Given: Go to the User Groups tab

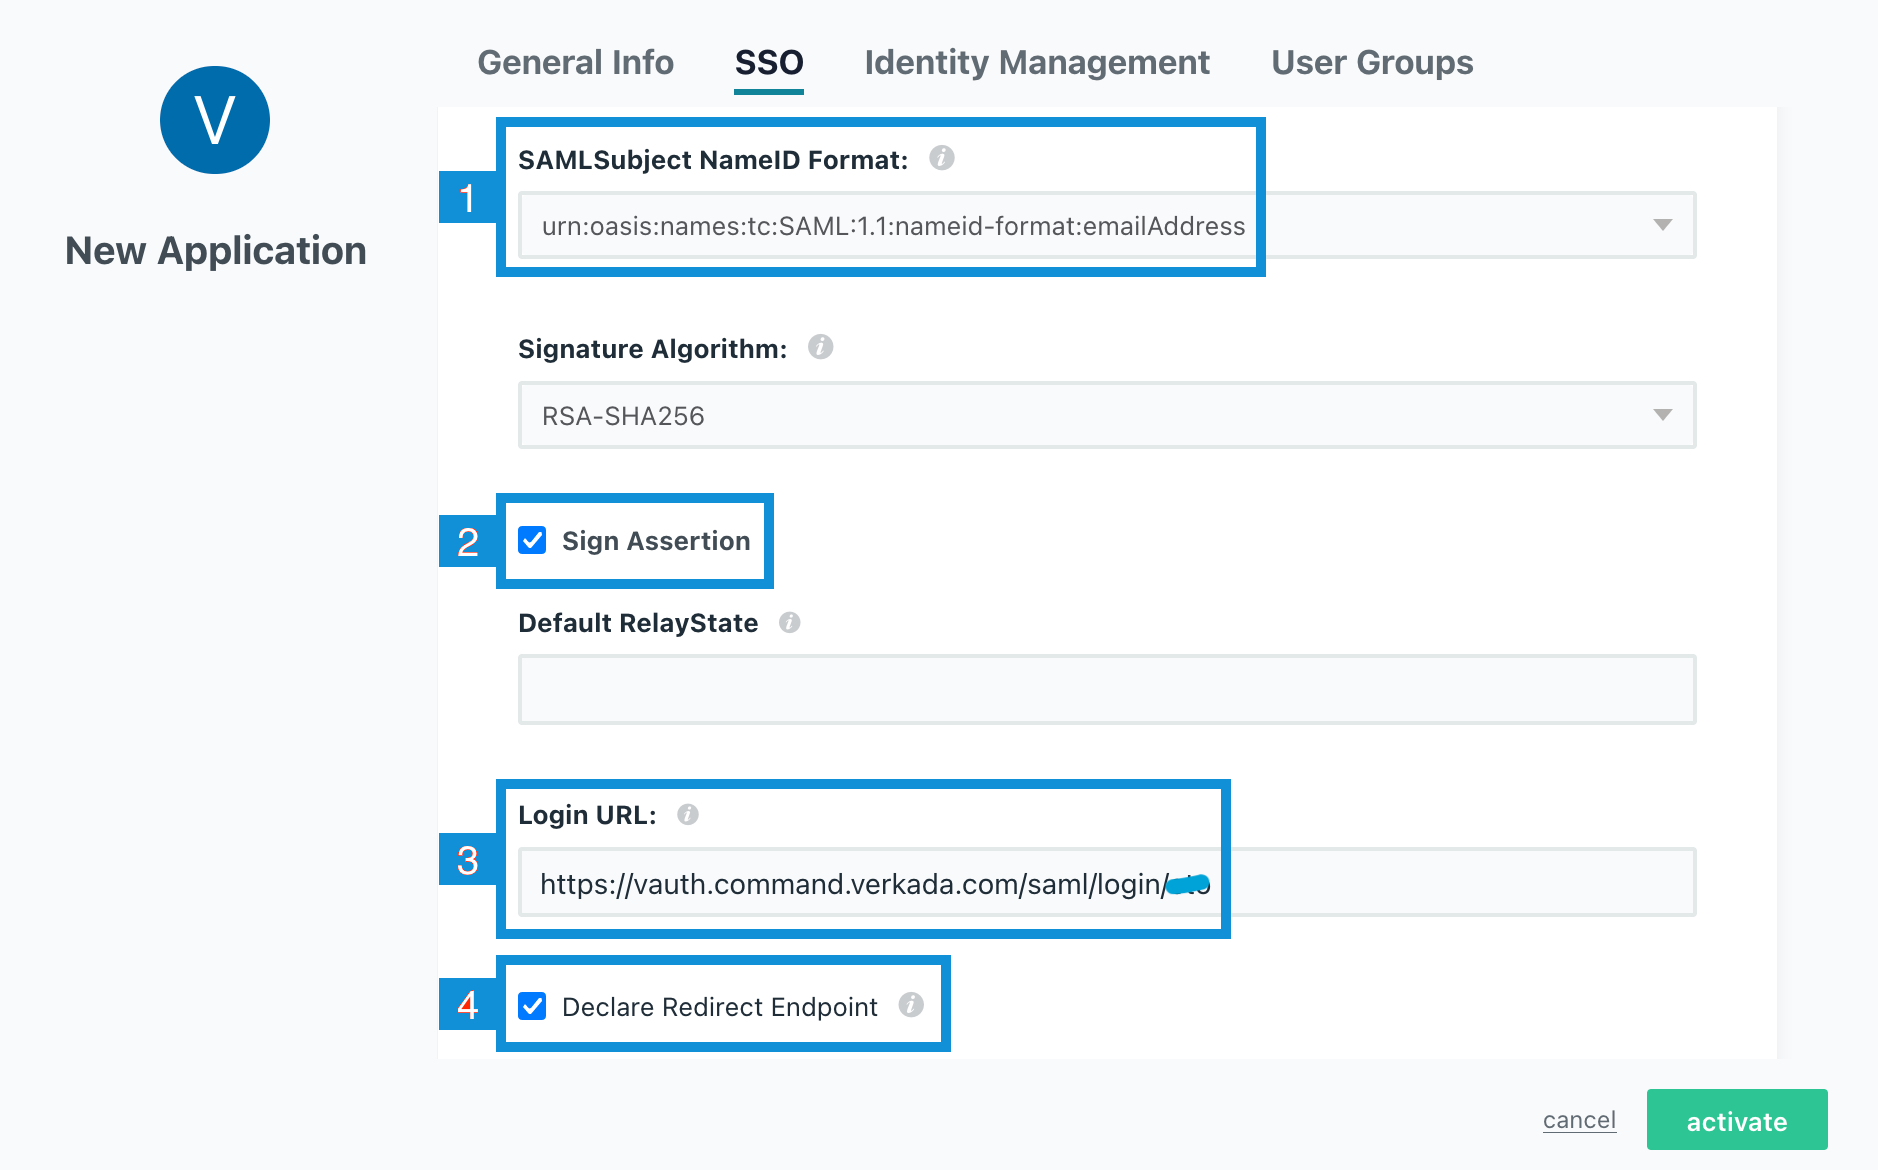Looking at the screenshot, I should 1371,63.
